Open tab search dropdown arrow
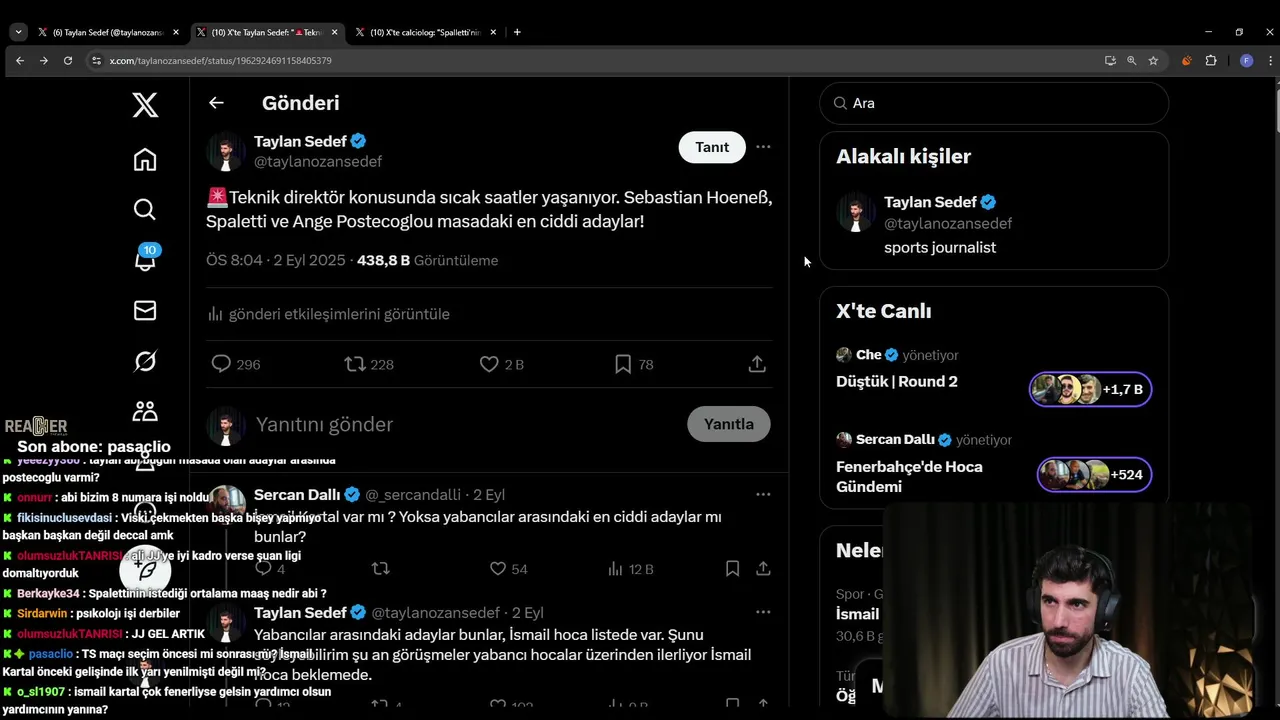Viewport: 1280px width, 720px height. (18, 32)
